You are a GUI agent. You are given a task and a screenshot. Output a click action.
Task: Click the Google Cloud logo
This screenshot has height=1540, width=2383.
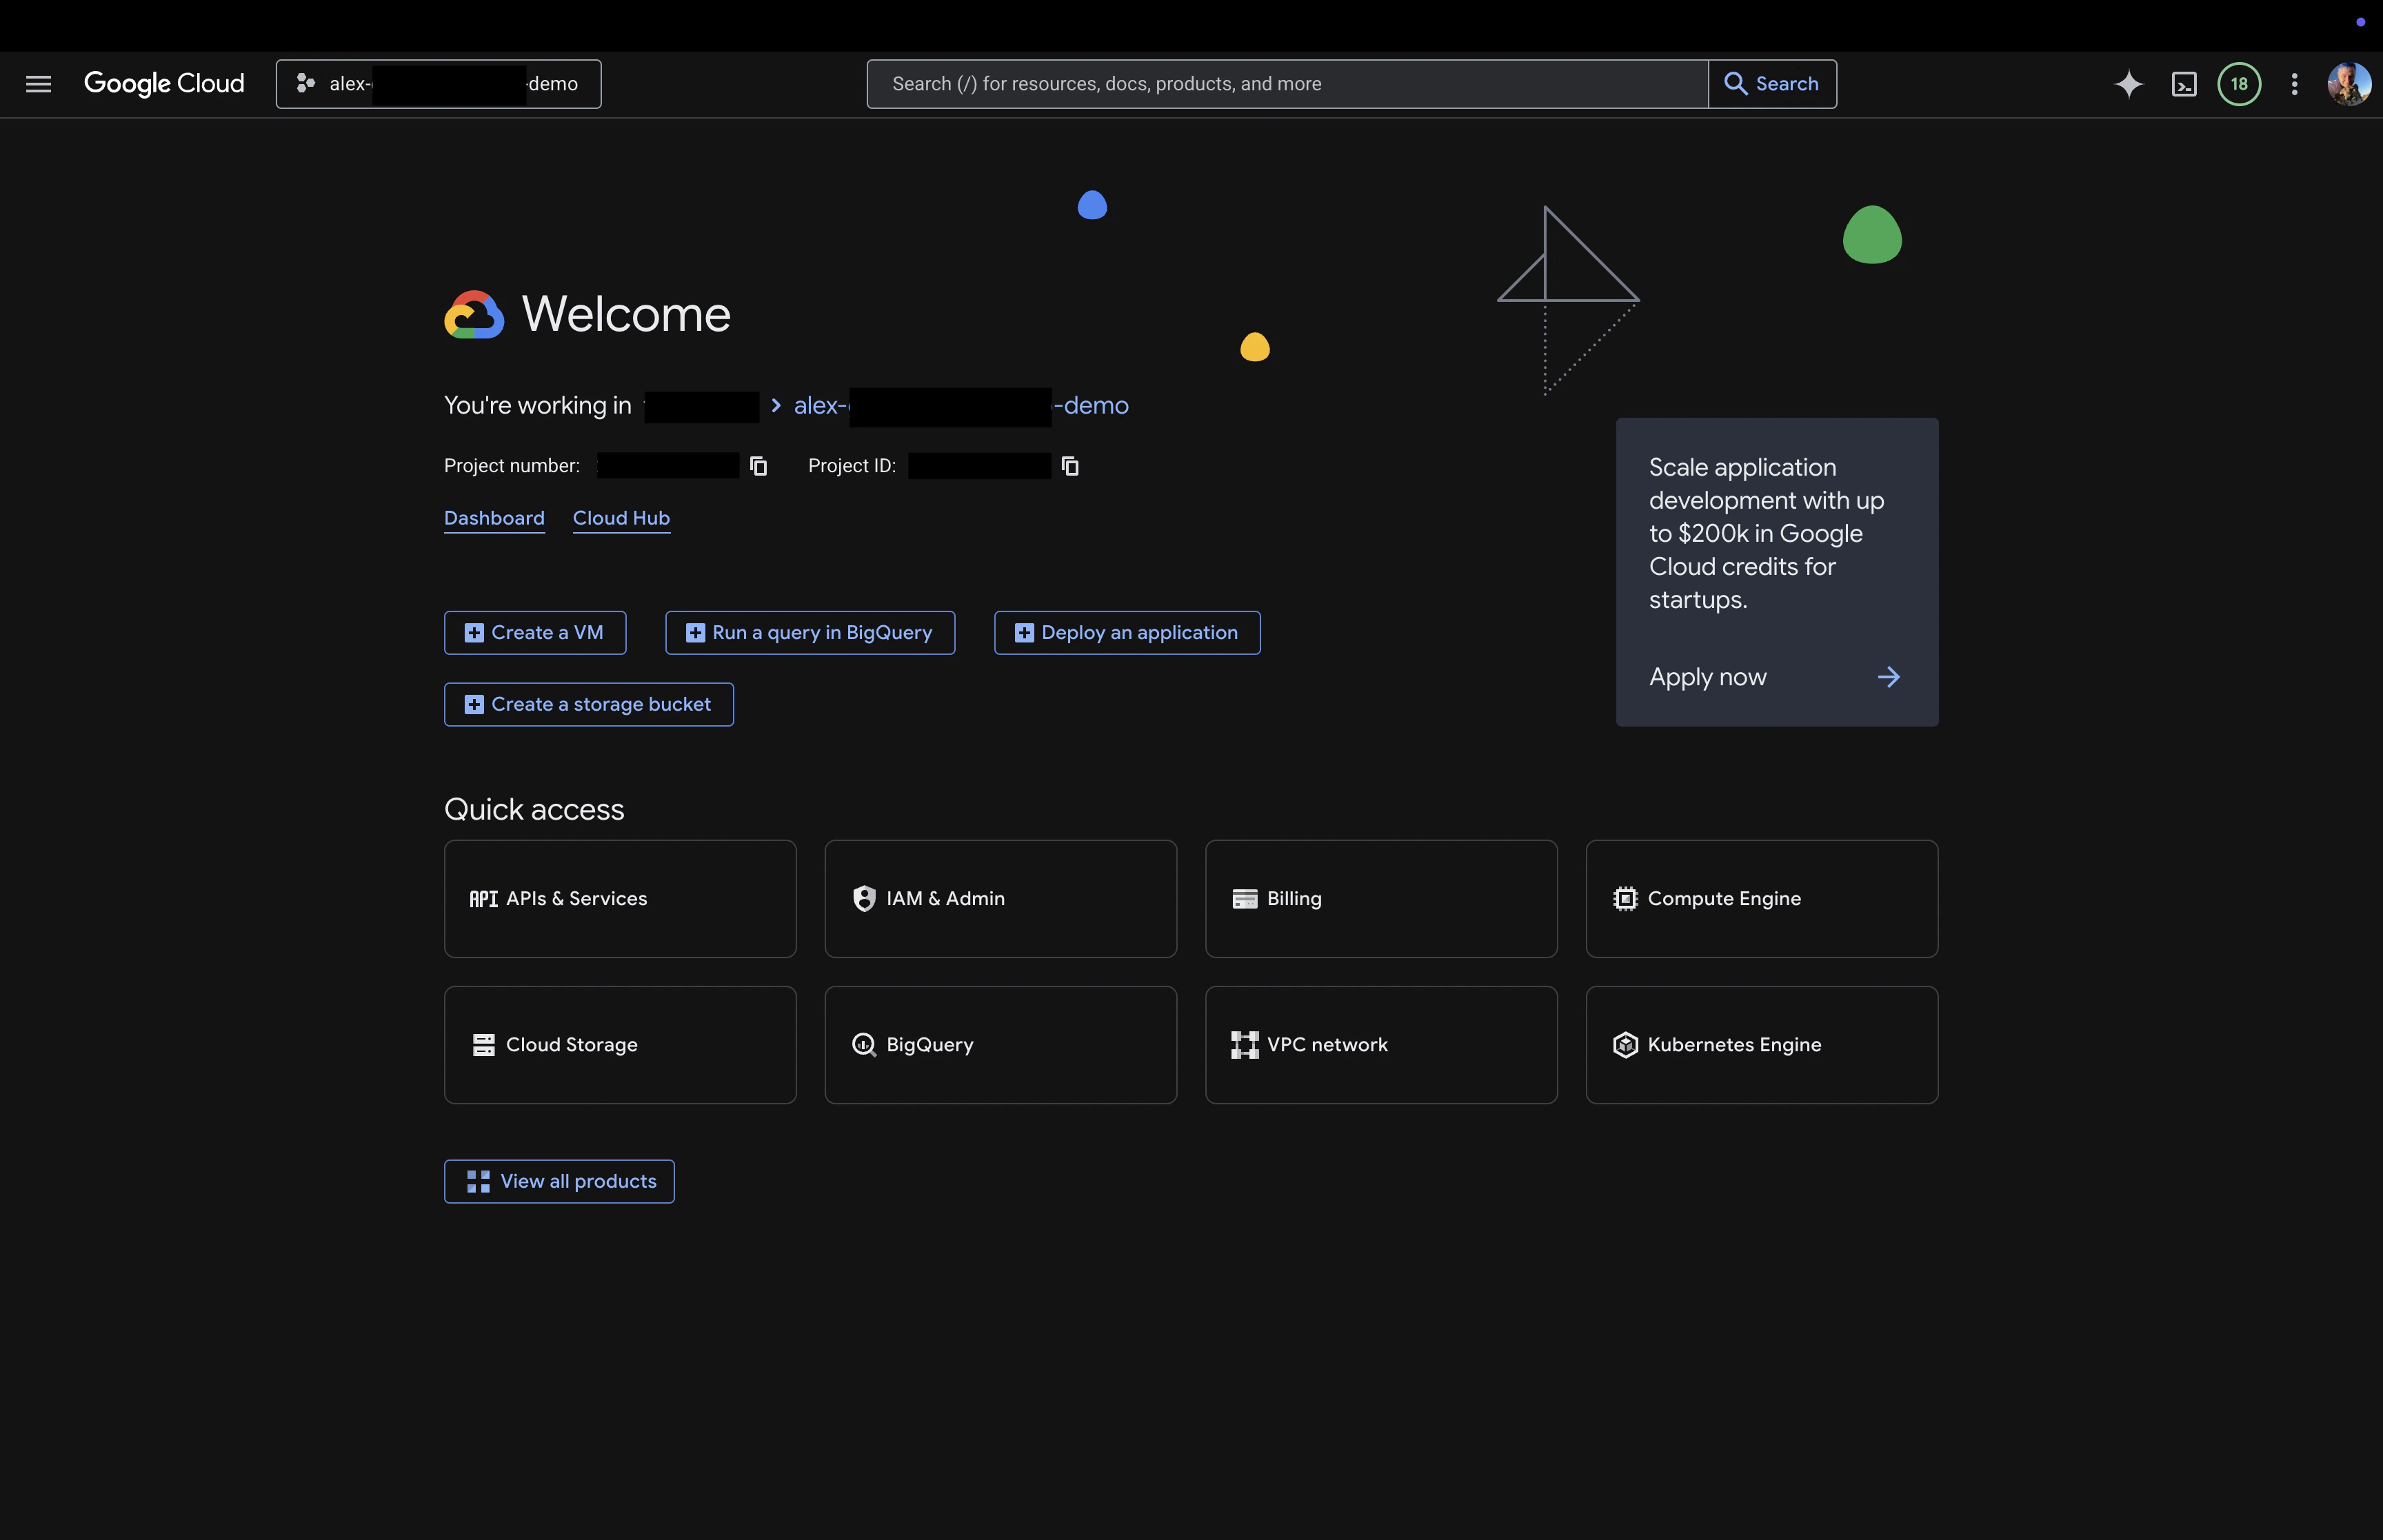[164, 84]
